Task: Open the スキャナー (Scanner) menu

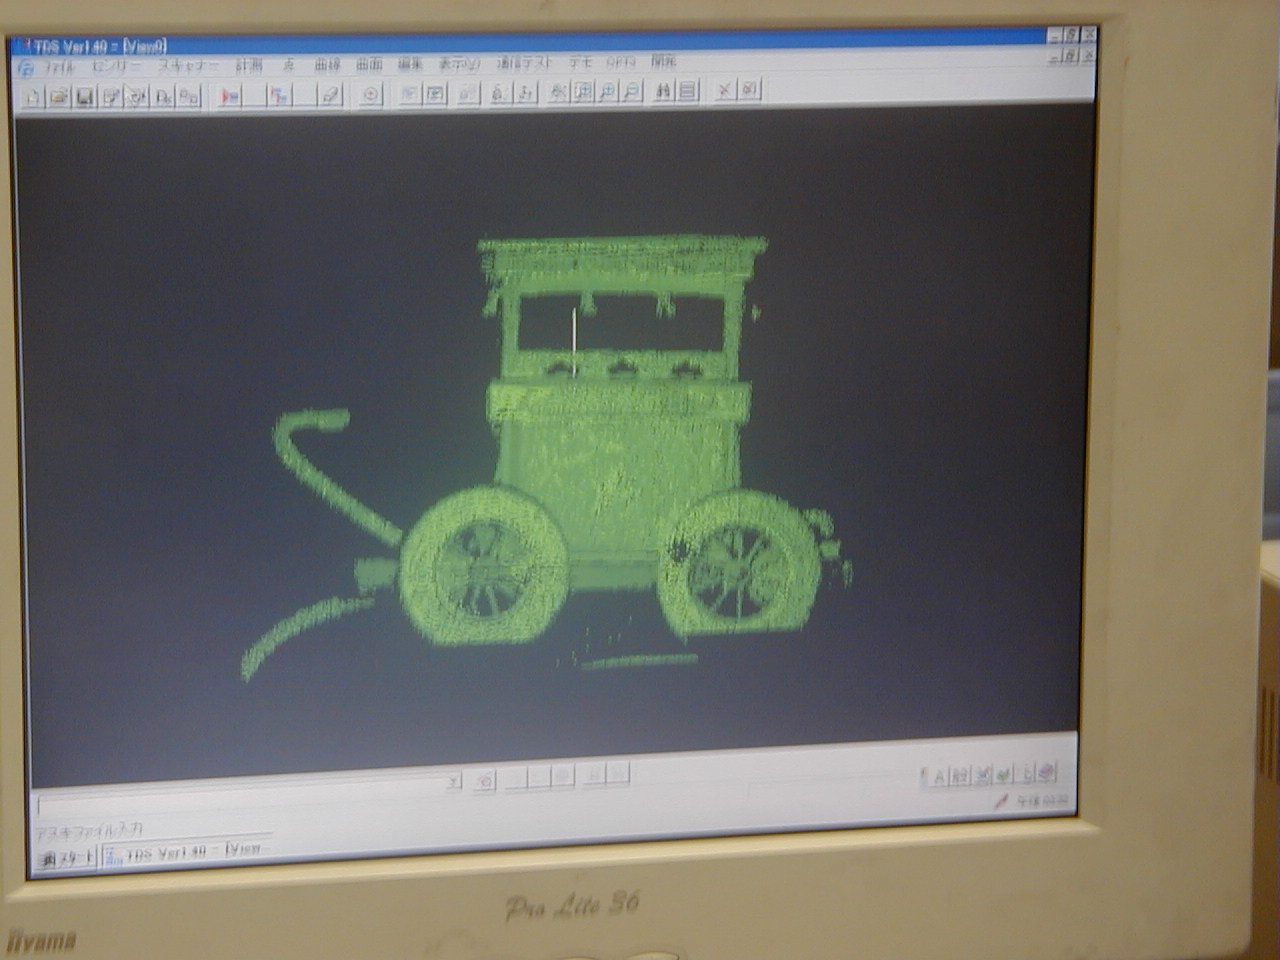Action: coord(188,65)
